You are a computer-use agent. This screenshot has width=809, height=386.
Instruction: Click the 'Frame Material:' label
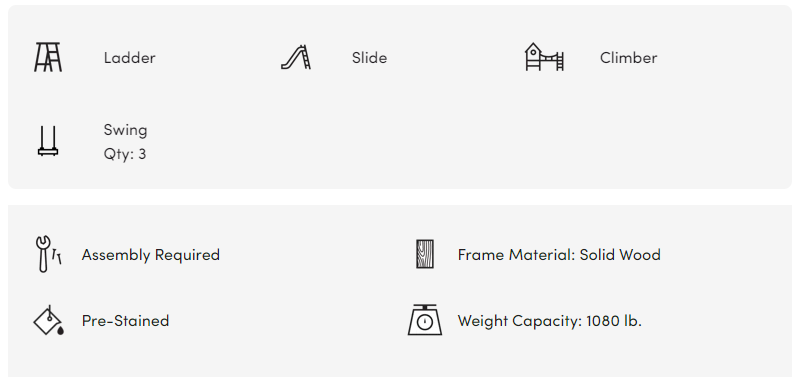(x=516, y=255)
